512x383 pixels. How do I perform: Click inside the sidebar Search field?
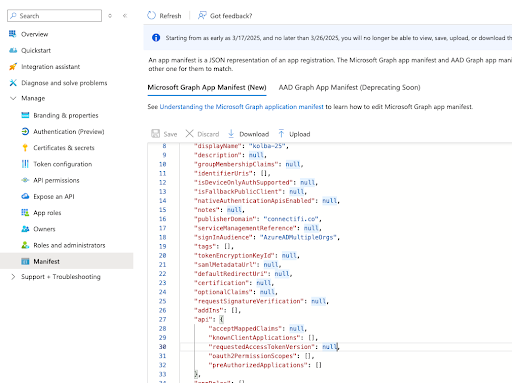point(54,15)
